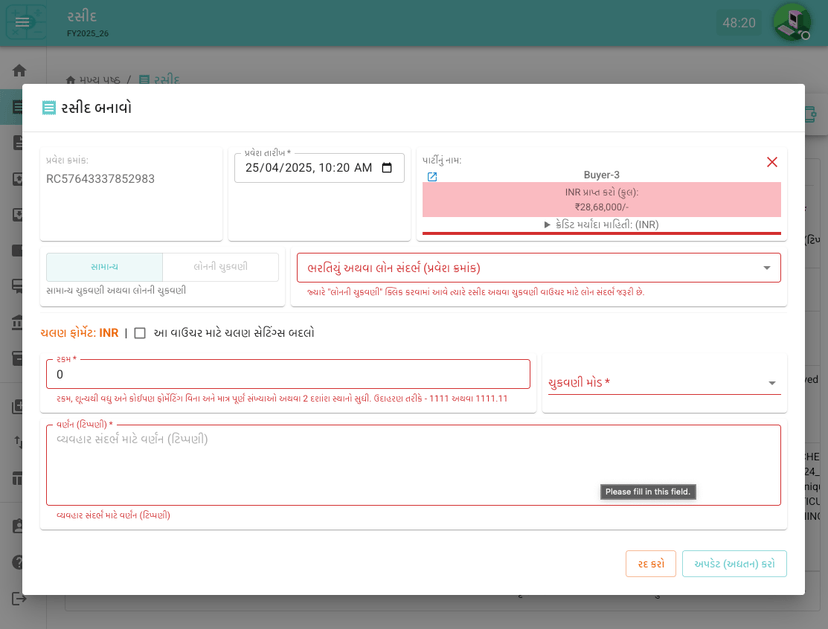Open the ચુકવણી મોડ dropdown

coord(664,383)
